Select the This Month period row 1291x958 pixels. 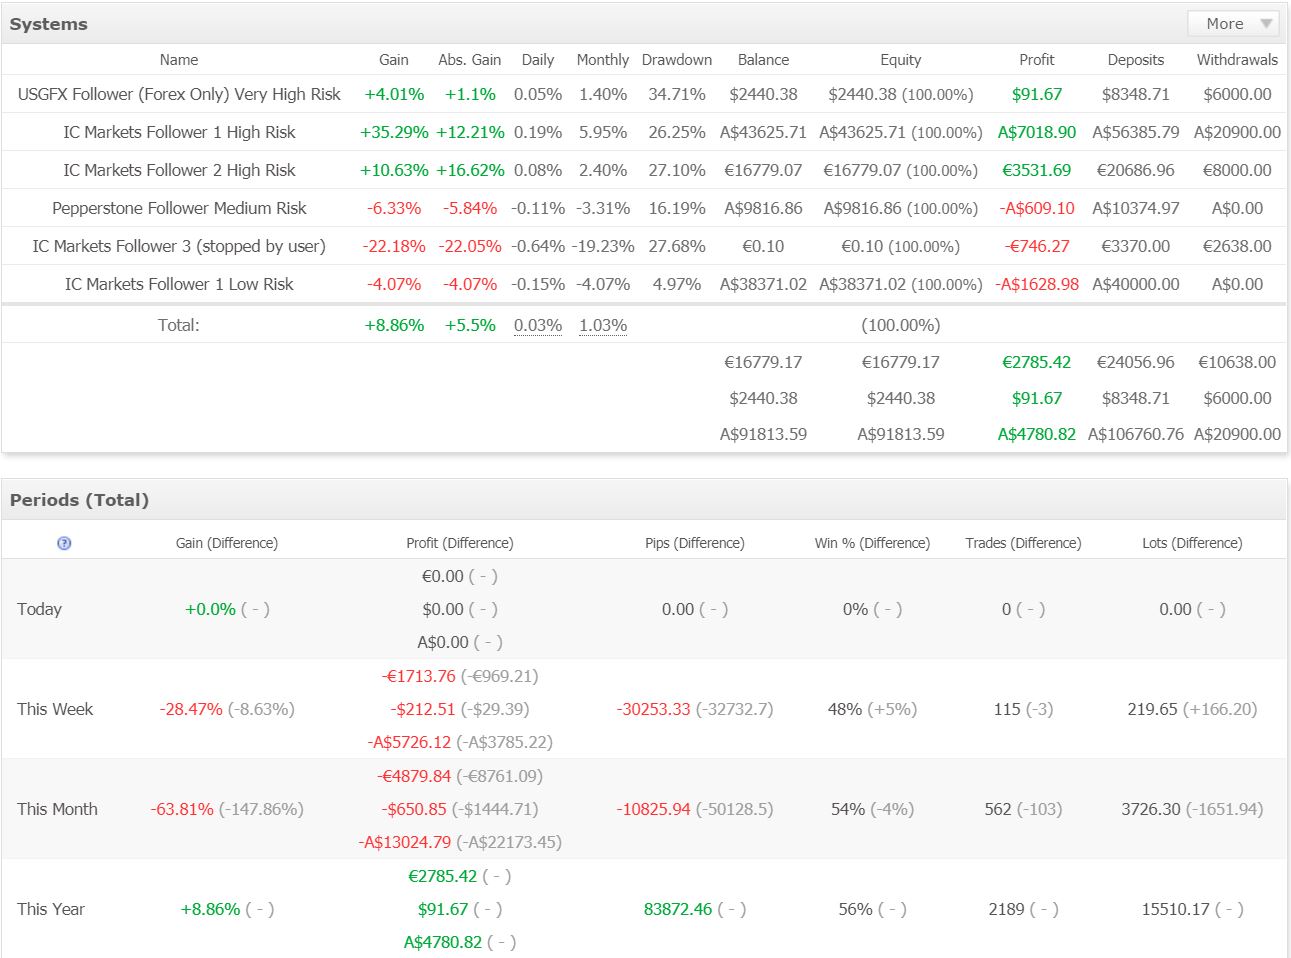click(57, 809)
